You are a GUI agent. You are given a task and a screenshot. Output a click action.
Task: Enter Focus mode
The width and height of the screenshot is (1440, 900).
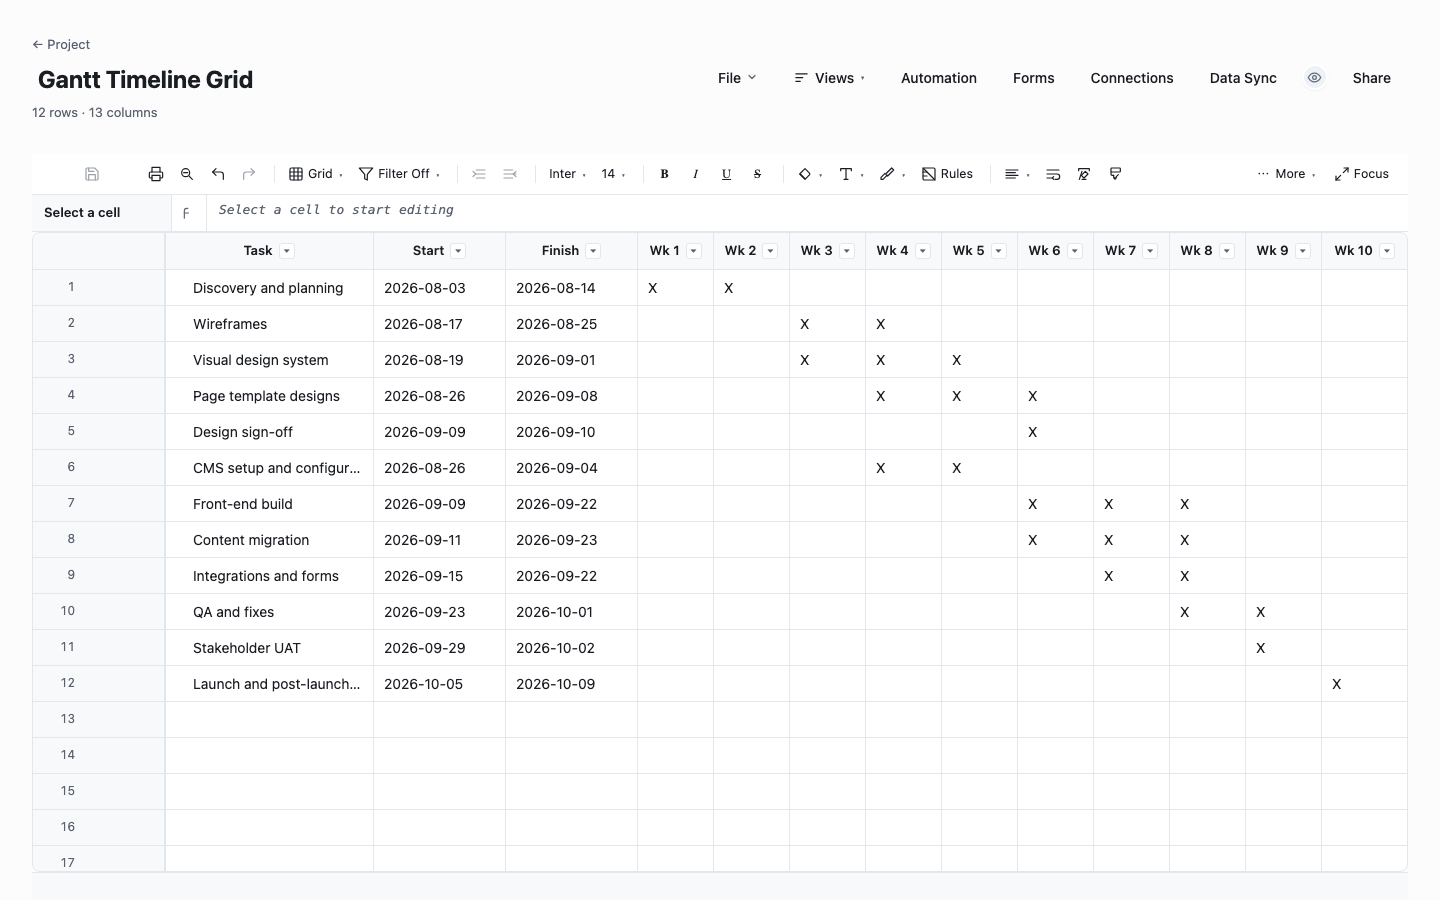coord(1362,174)
